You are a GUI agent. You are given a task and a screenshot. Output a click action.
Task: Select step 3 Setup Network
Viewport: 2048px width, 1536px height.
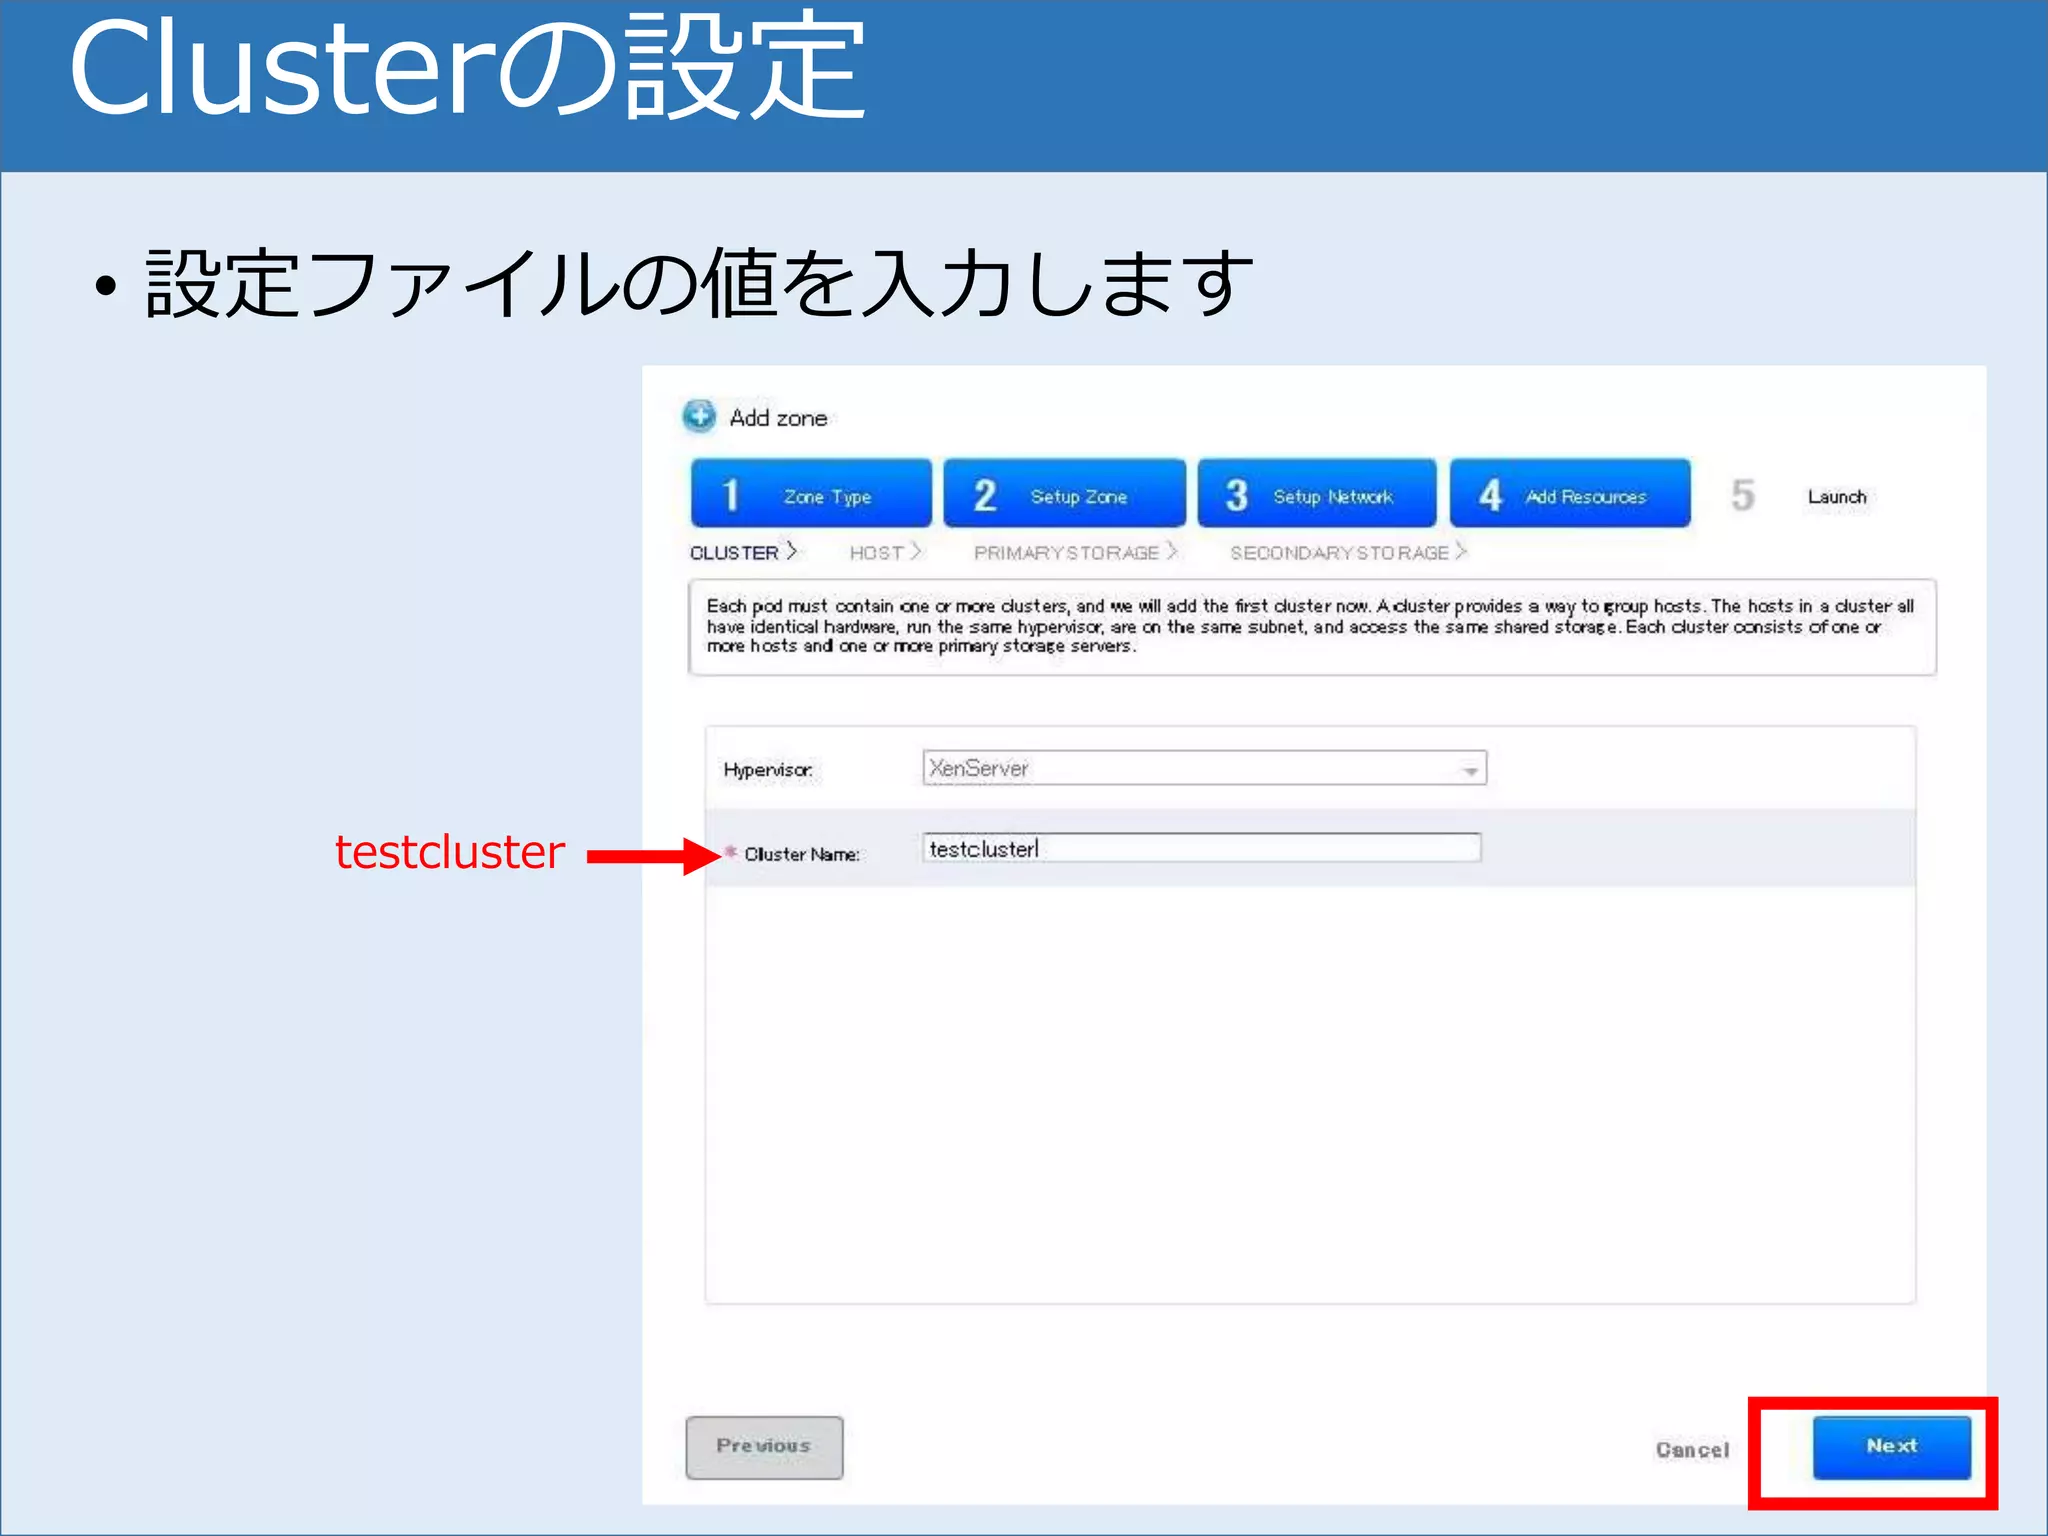pyautogui.click(x=1317, y=493)
